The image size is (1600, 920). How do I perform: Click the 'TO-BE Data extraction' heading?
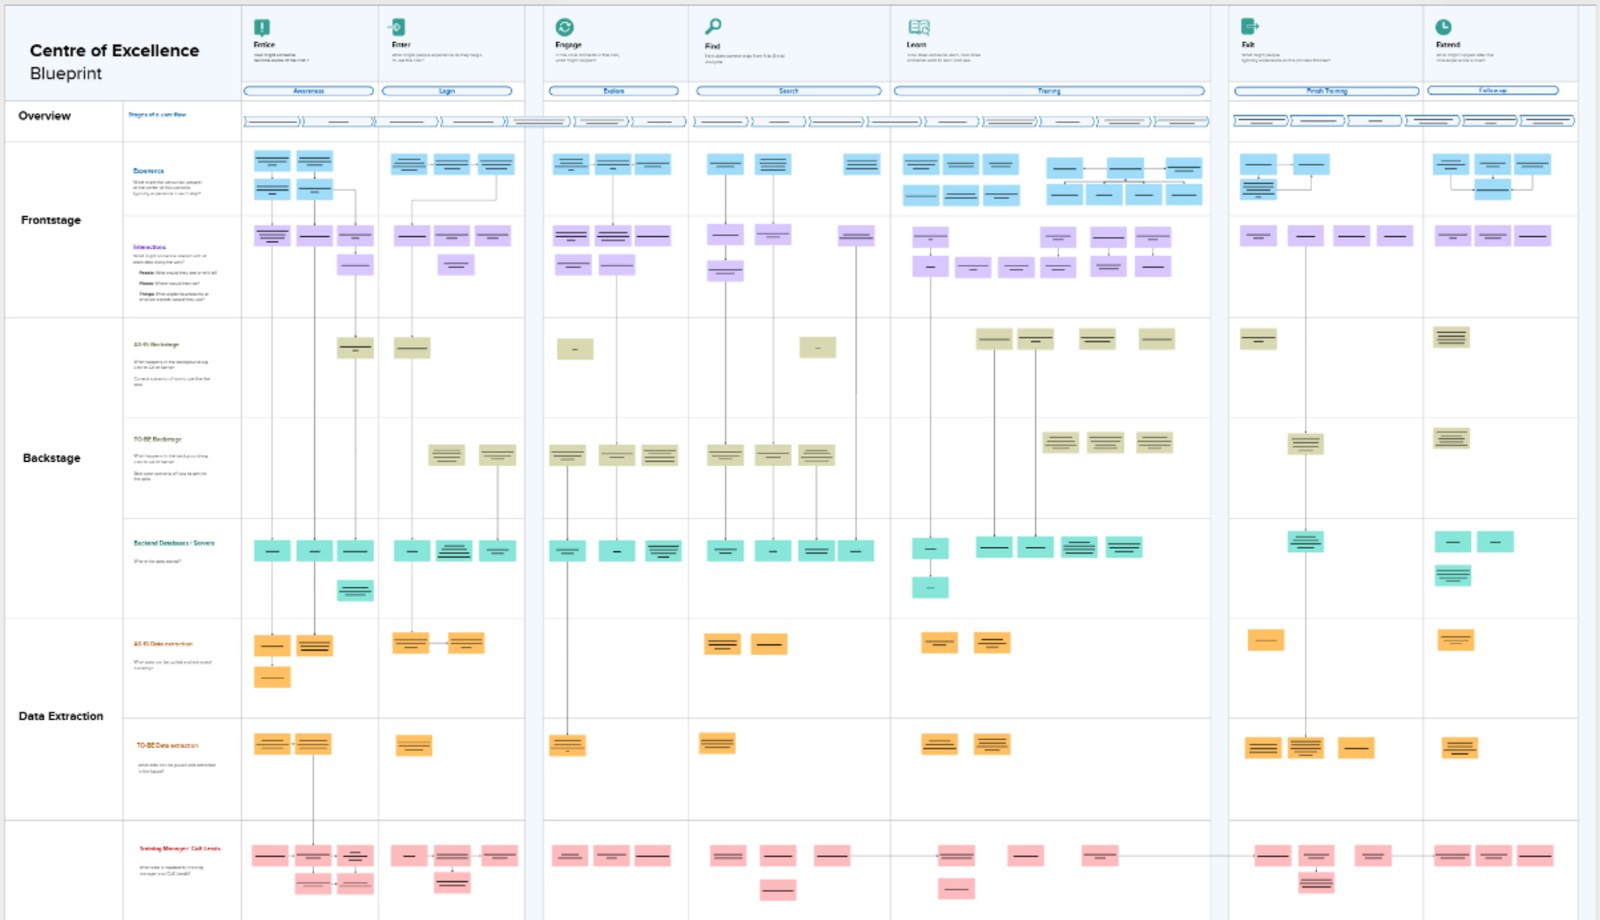(x=168, y=745)
